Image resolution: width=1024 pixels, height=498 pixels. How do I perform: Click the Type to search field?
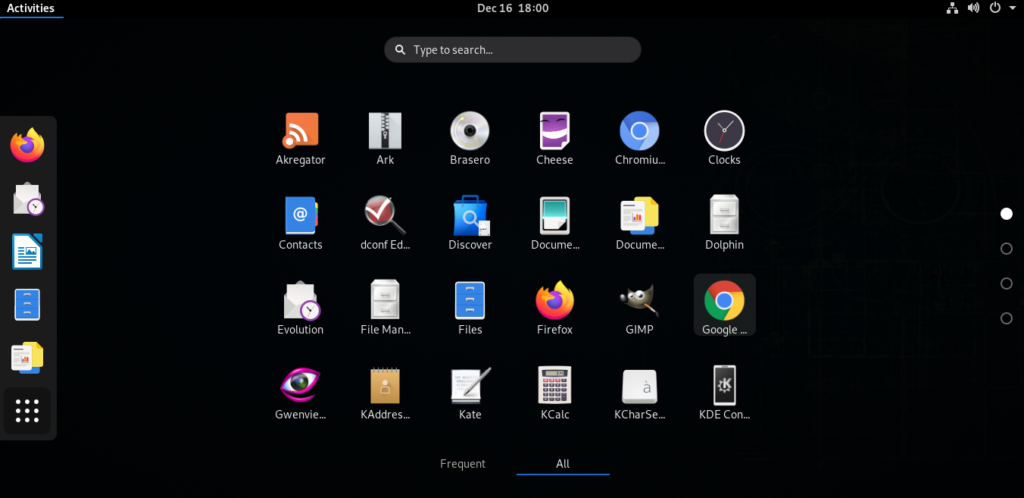pos(513,50)
